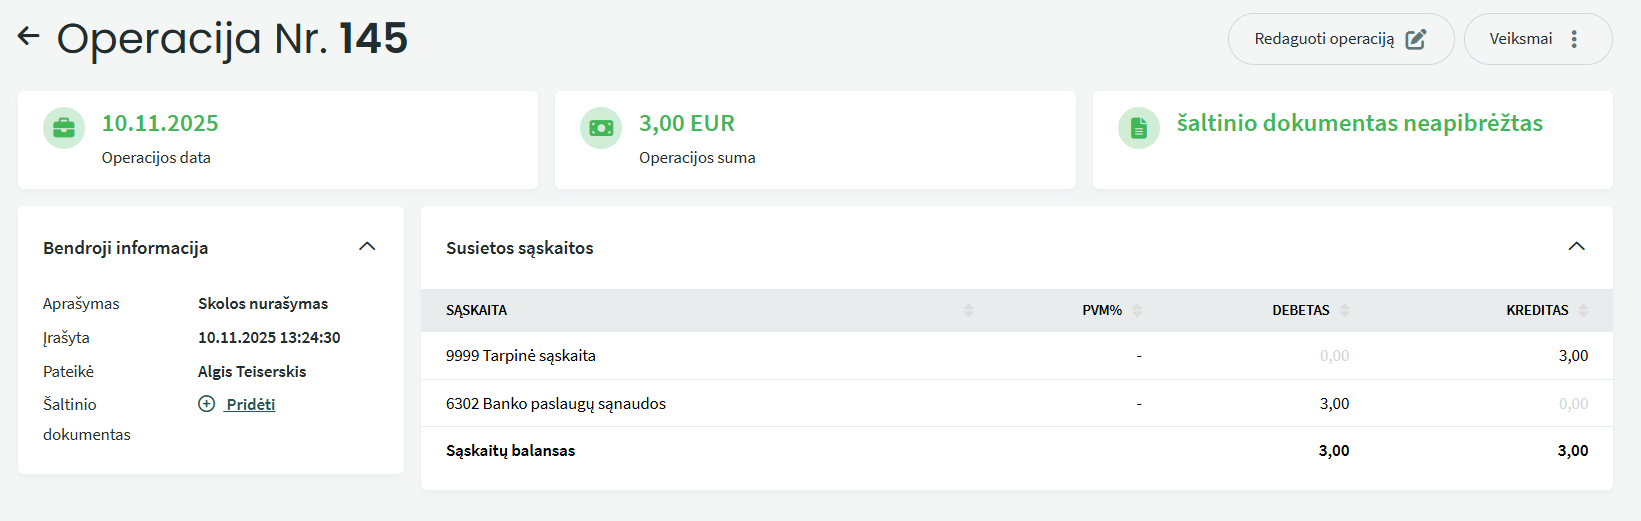Image resolution: width=1641 pixels, height=521 pixels.
Task: Sort by the PVM% column
Action: click(1137, 311)
